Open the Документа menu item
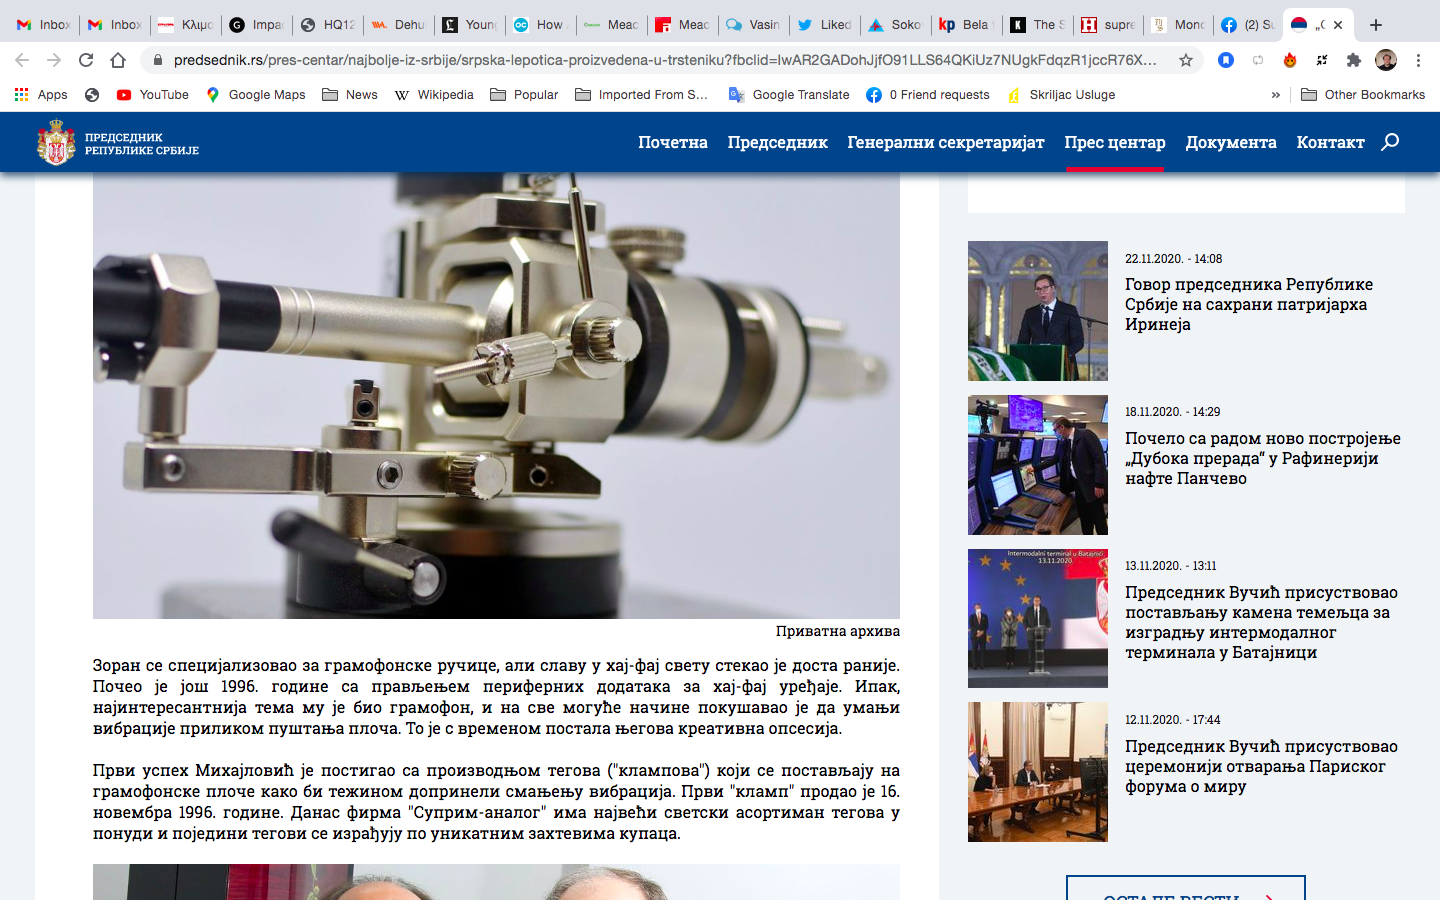Screen dimensions: 1440x900 point(1231,142)
